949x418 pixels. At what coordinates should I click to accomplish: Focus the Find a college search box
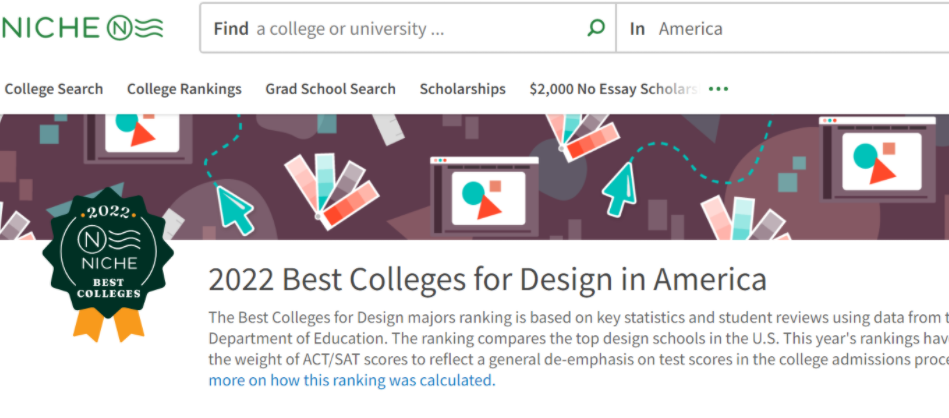[400, 28]
